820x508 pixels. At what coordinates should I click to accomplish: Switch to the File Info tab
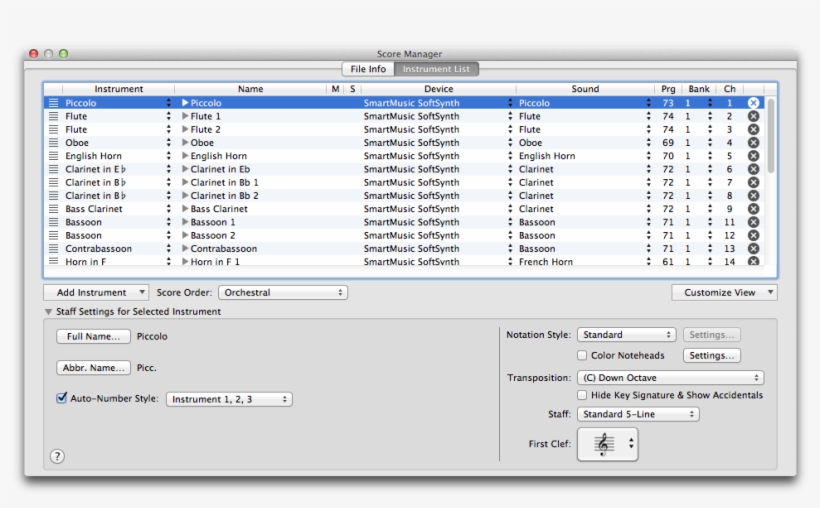[x=368, y=69]
